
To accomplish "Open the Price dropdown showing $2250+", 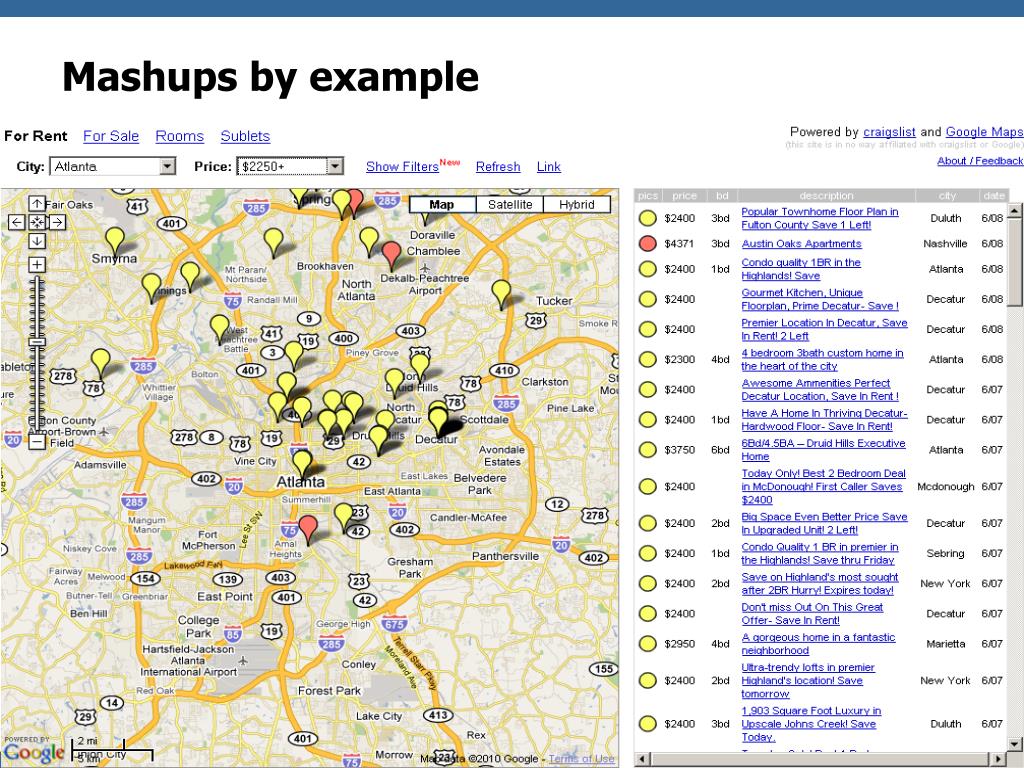I will (x=290, y=167).
